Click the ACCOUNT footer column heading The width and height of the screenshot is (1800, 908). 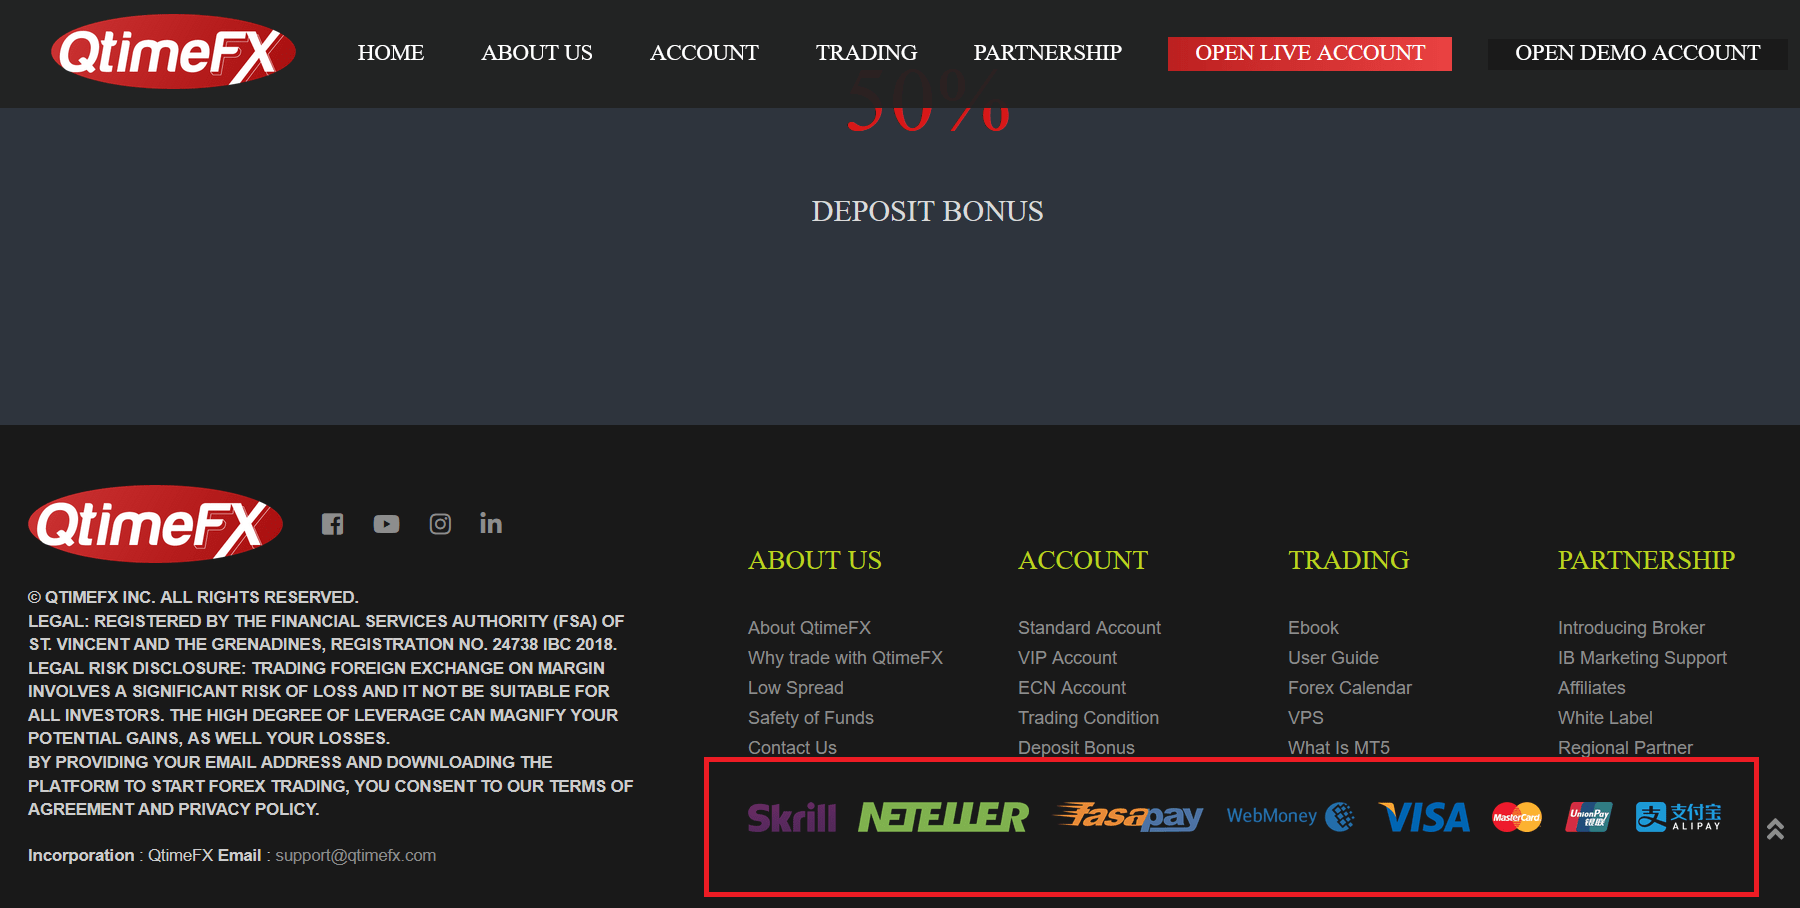pos(1083,560)
